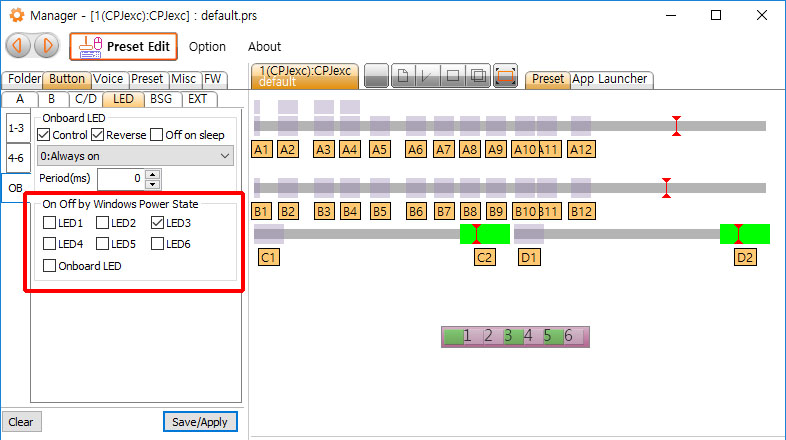The width and height of the screenshot is (786, 440).
Task: Select the A8 button label
Action: click(x=470, y=149)
